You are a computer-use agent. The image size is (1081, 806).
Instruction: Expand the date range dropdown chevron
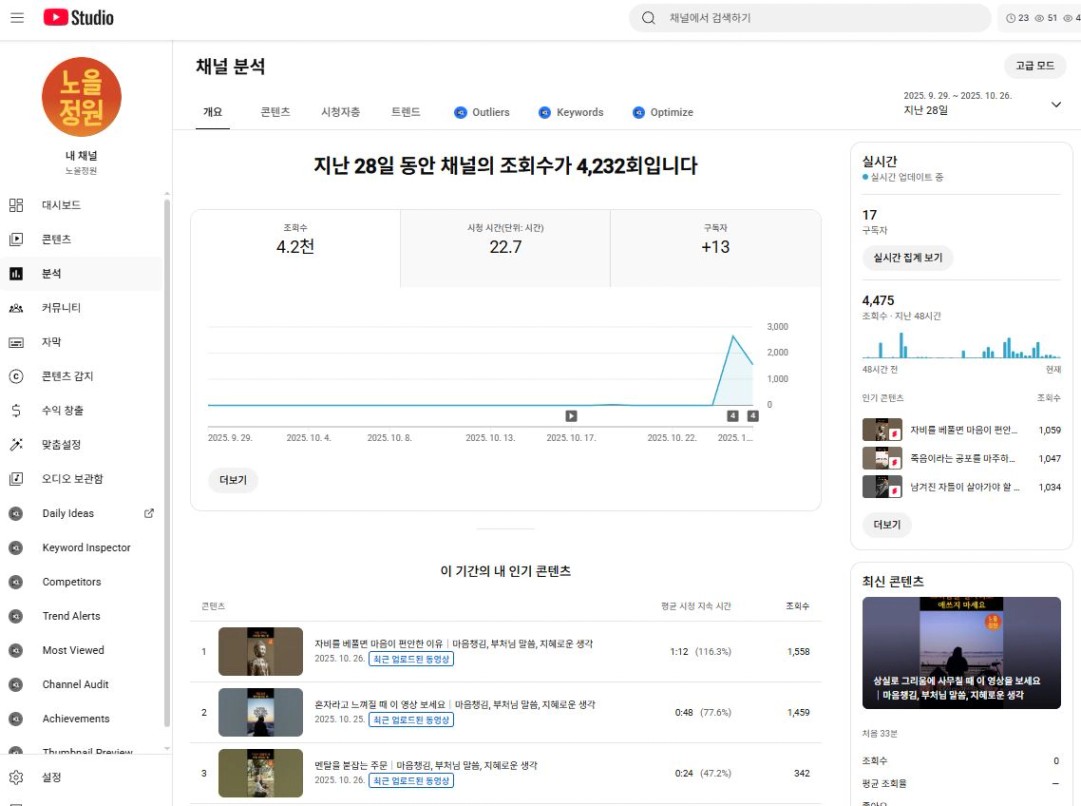1056,104
